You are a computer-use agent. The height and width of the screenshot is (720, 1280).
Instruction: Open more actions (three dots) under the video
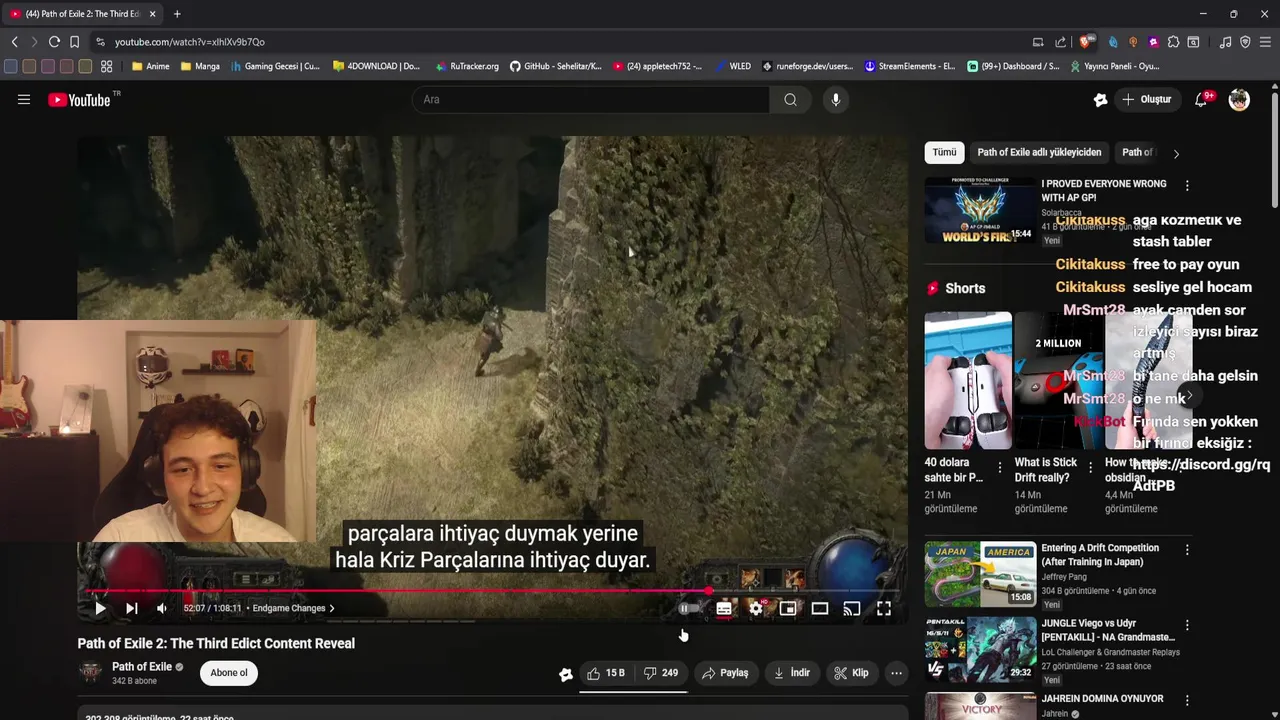[896, 673]
